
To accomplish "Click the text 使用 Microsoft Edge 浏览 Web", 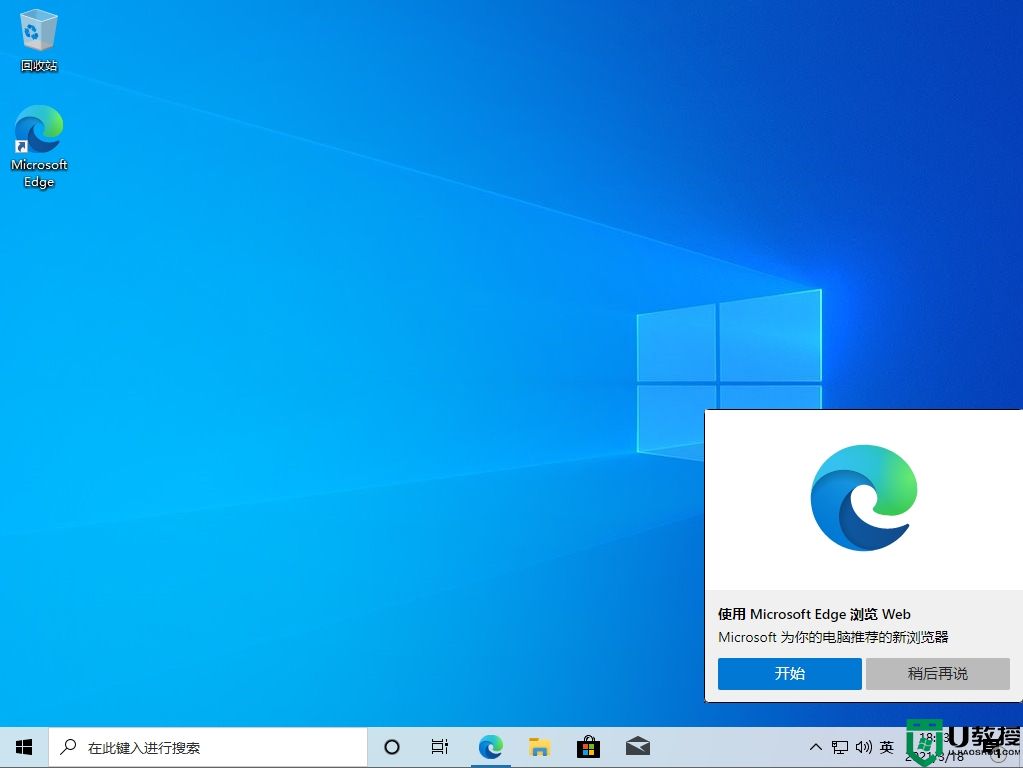I will (x=814, y=614).
